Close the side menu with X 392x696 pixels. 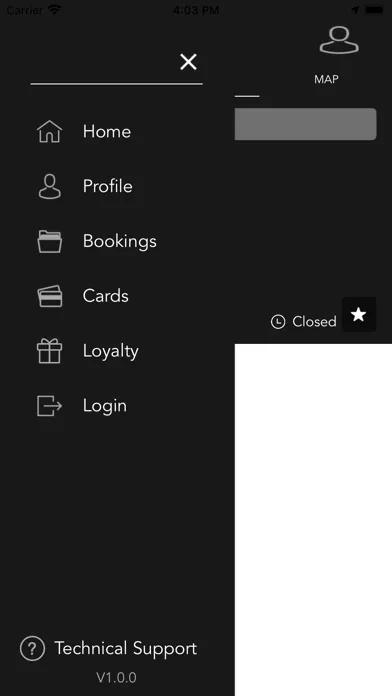click(x=188, y=62)
